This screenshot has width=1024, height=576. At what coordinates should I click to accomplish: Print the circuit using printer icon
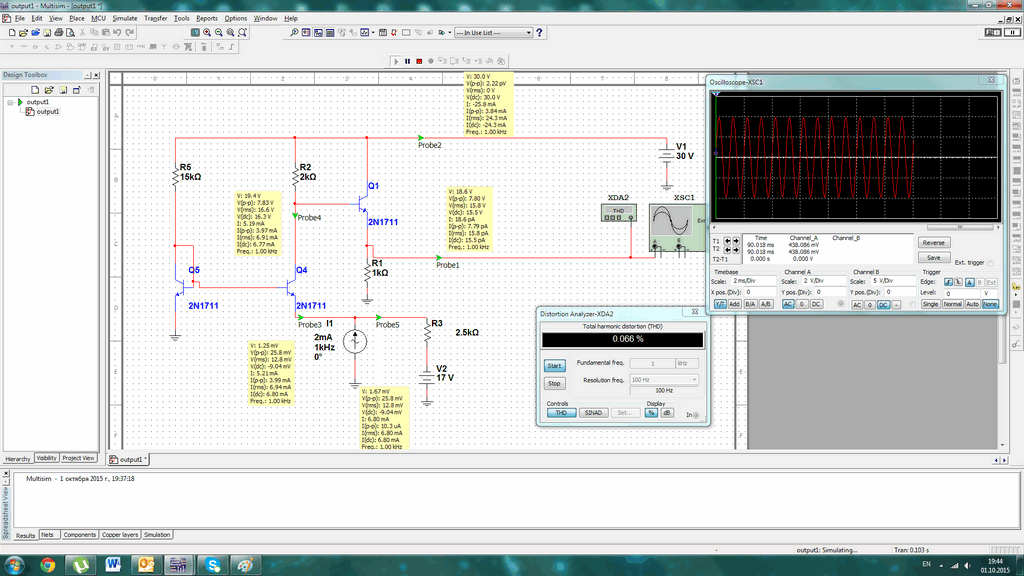click(59, 33)
